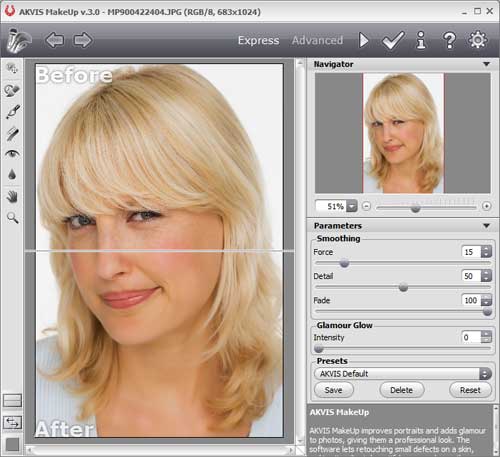
Task: Select the blur drop tool
Action: point(12,174)
